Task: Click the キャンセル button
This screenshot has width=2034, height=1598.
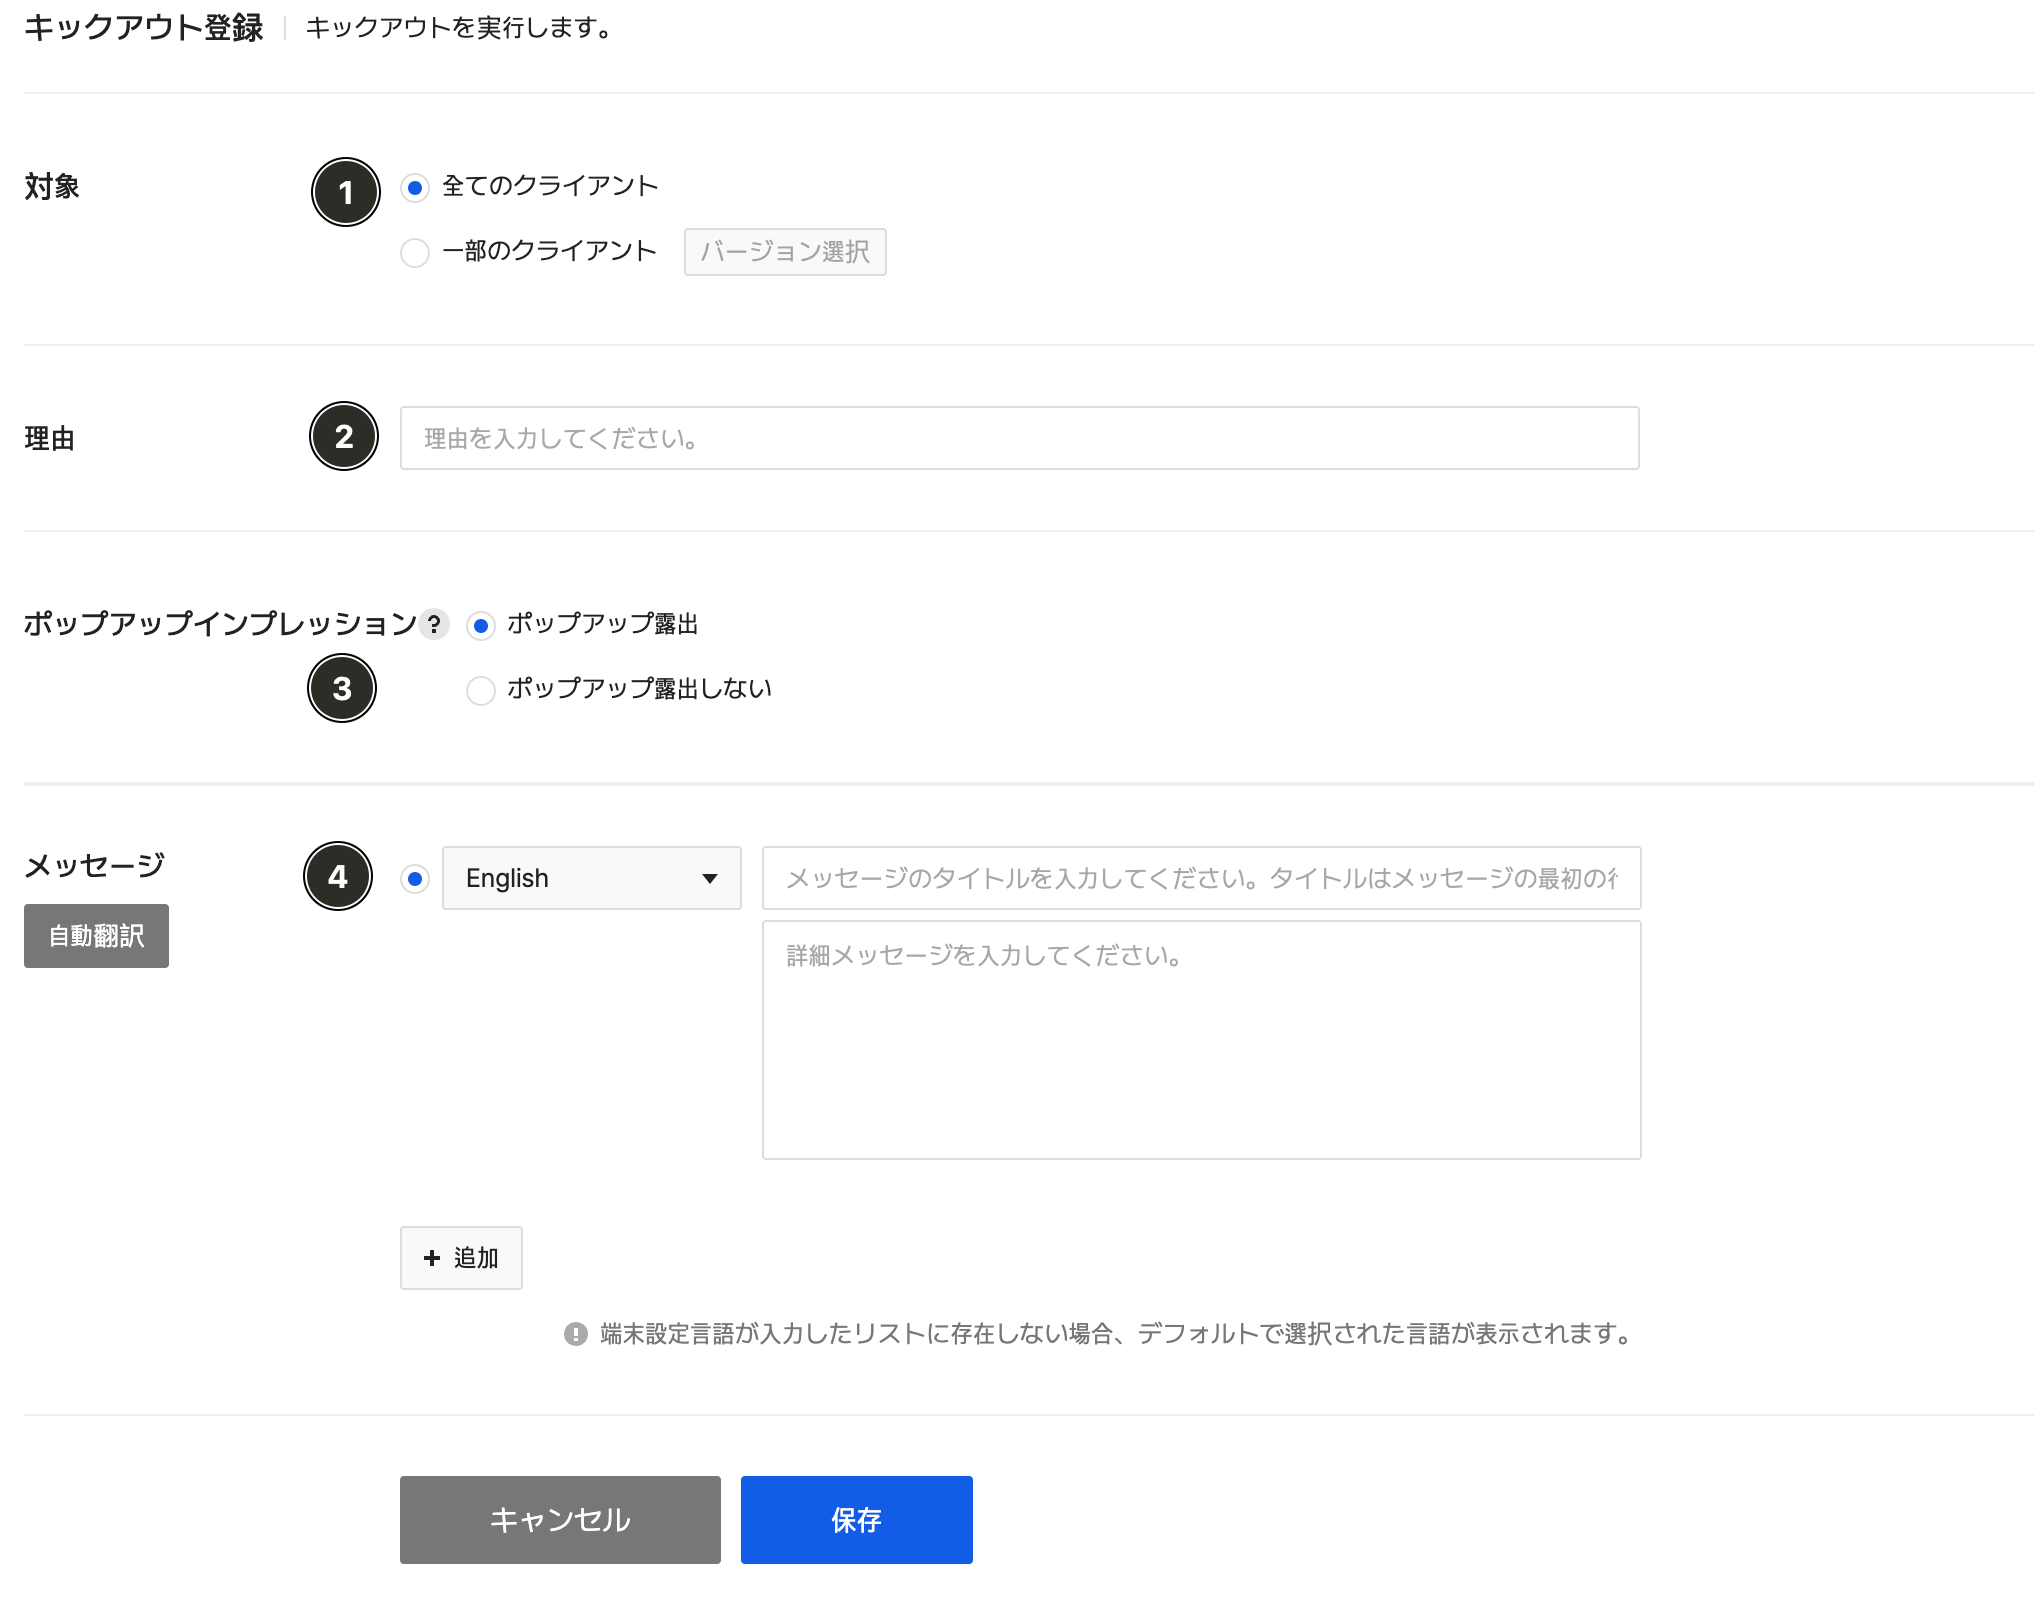Action: point(560,1520)
